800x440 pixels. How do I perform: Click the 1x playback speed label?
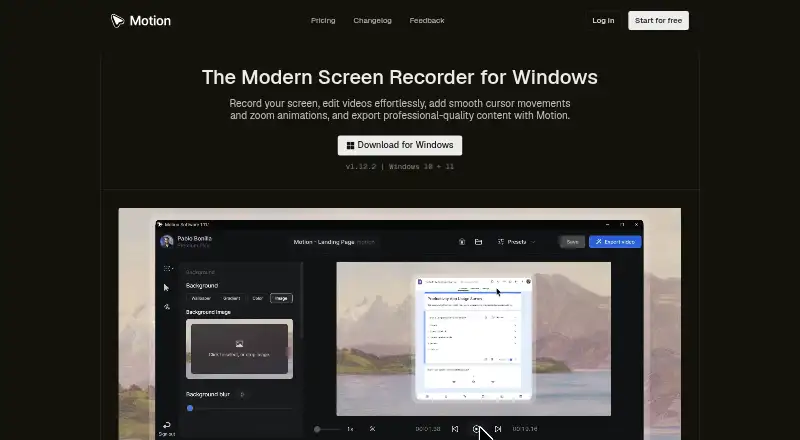350,429
